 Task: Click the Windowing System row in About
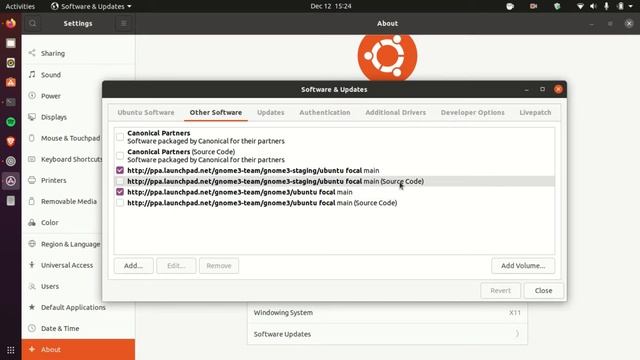(x=387, y=313)
